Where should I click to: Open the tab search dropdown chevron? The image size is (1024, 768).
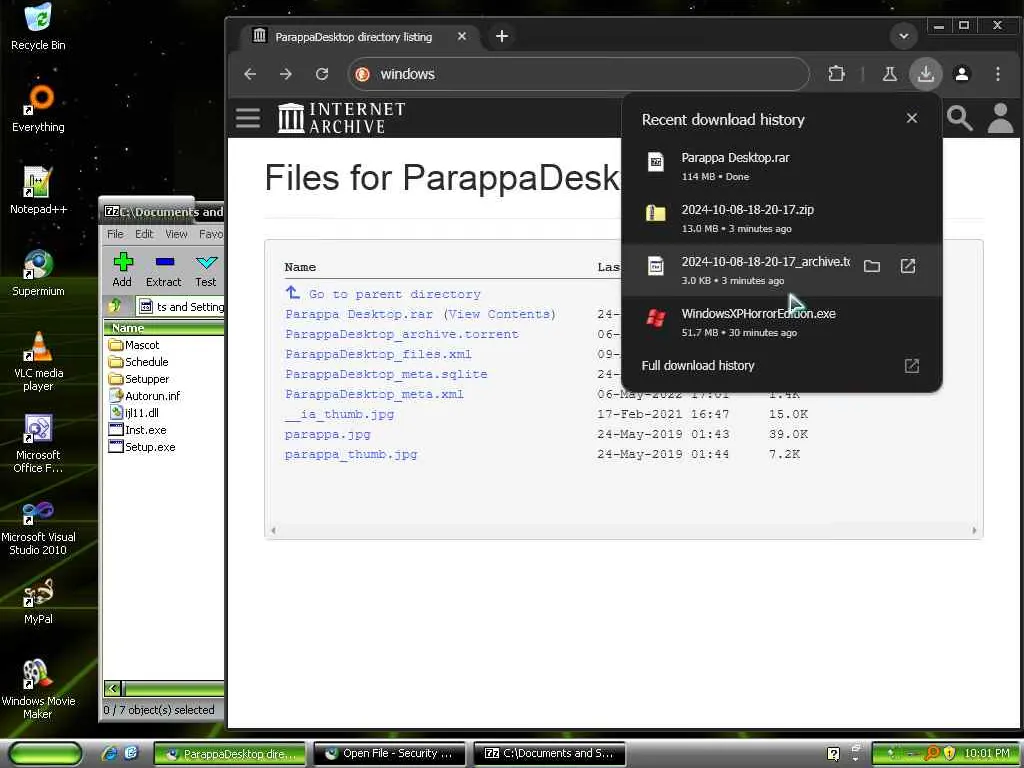[x=904, y=36]
